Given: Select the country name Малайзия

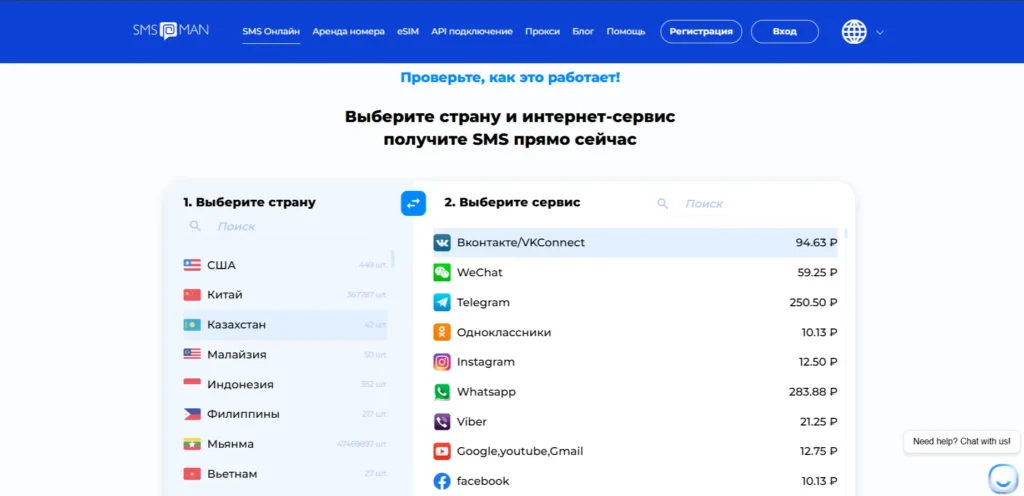Looking at the screenshot, I should pos(236,354).
